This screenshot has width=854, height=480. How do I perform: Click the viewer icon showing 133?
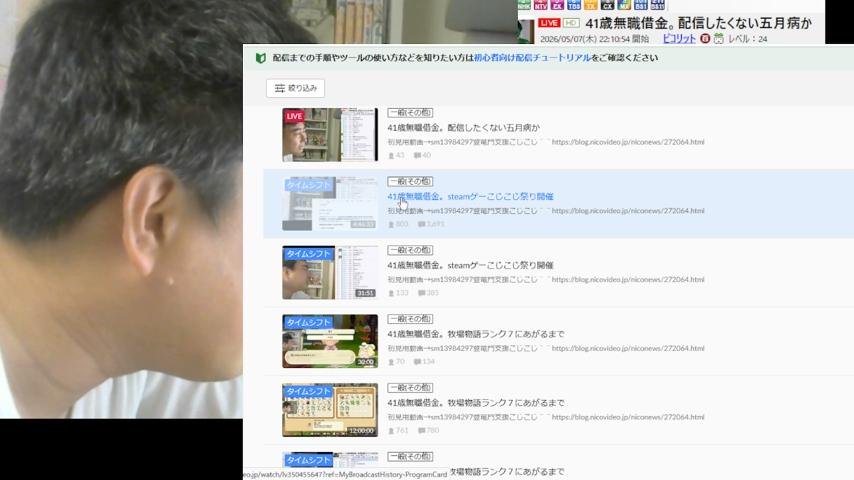click(x=391, y=293)
